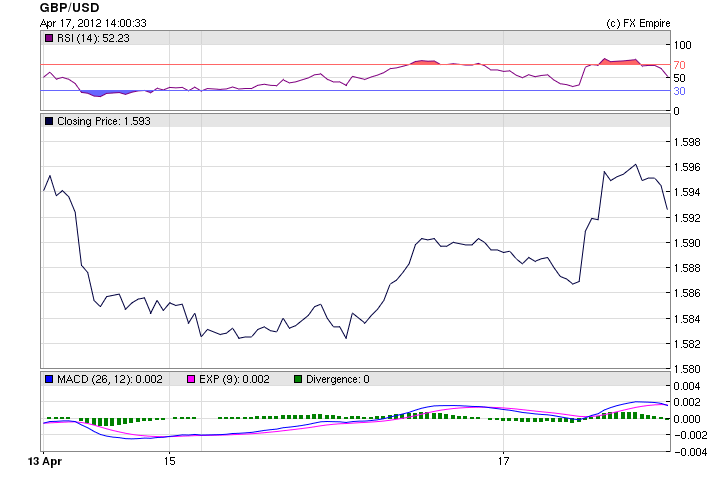
Task: Click the price axis label 1.586
Action: click(x=687, y=293)
